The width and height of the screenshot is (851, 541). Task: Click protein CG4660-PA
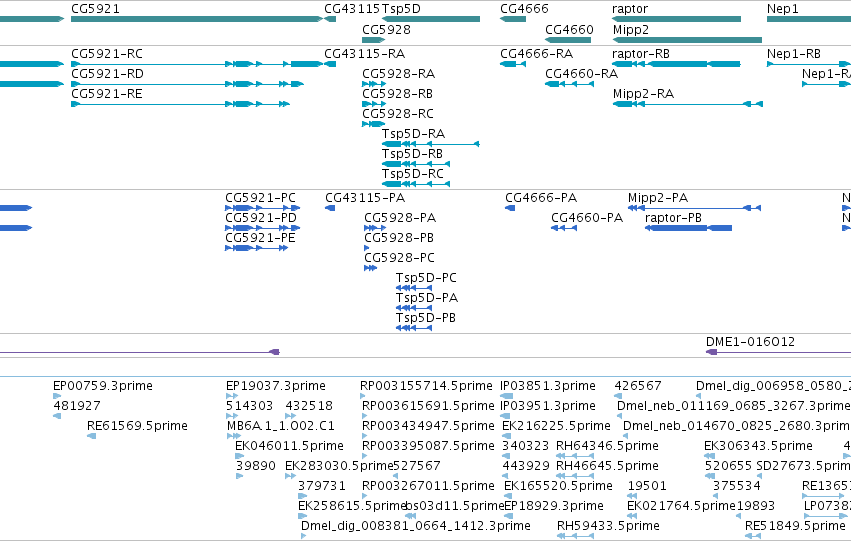pos(564,228)
